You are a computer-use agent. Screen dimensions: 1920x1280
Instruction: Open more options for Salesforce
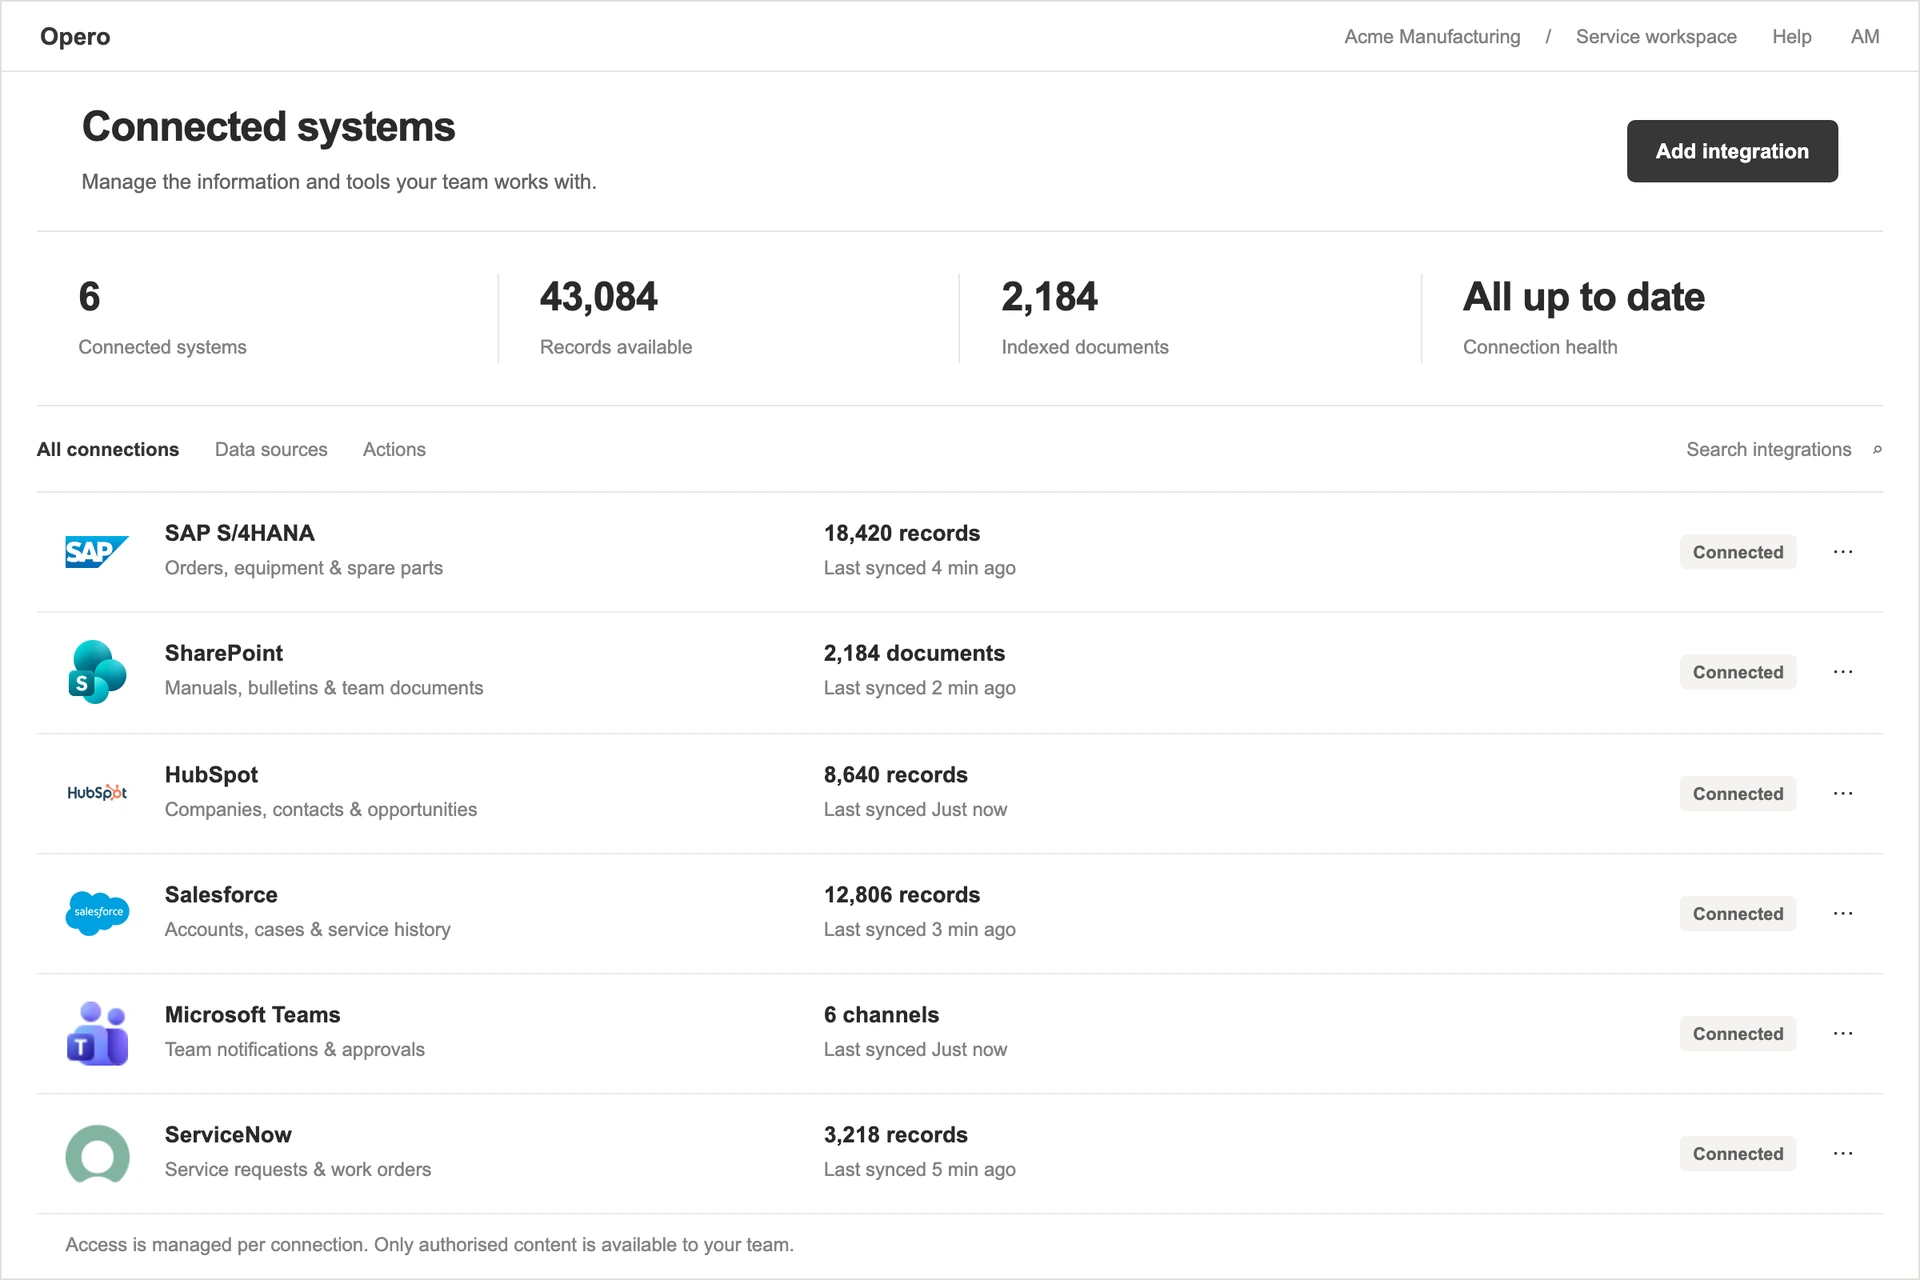1843,913
